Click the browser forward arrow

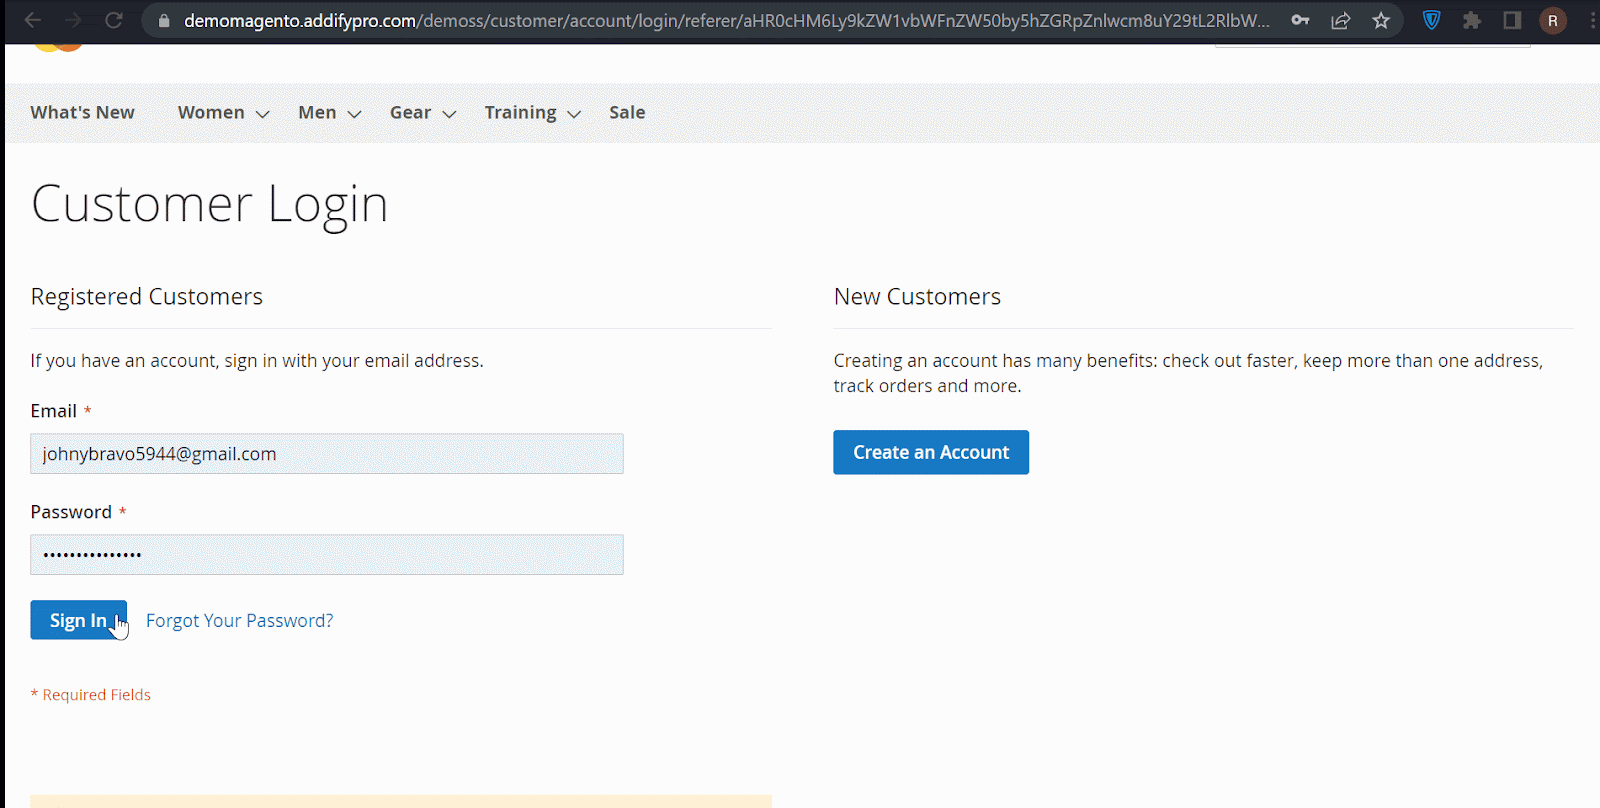click(73, 20)
